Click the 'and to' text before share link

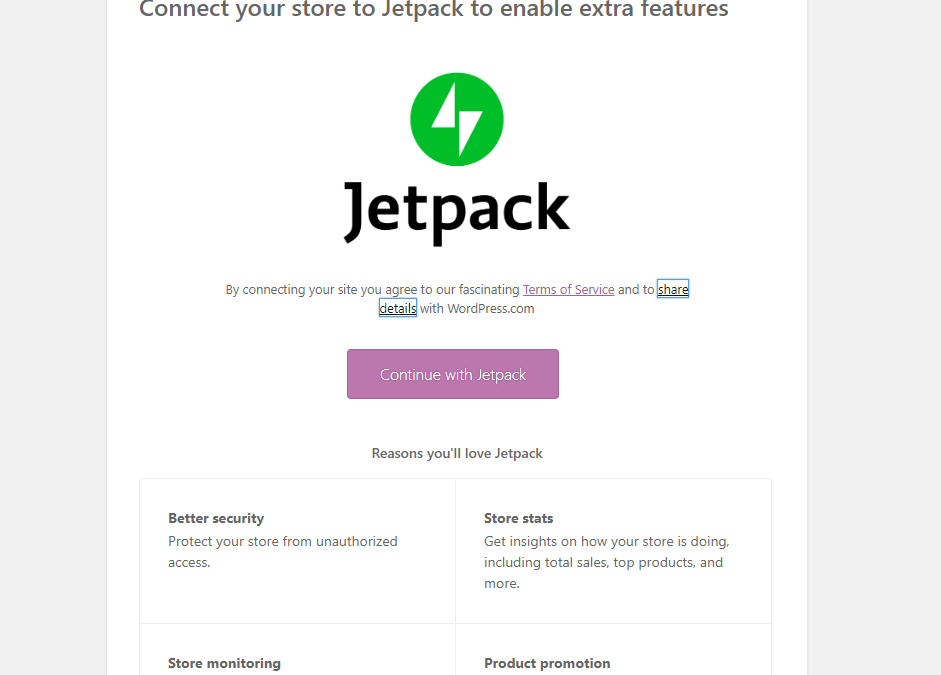[x=636, y=289]
